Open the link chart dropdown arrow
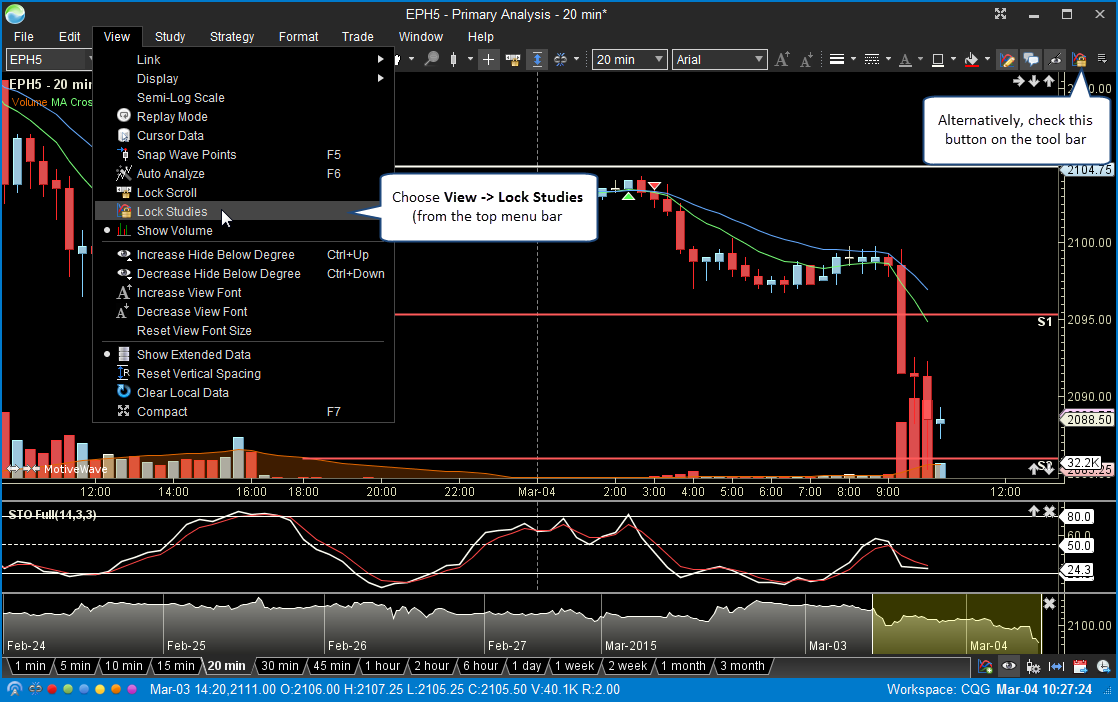Viewport: 1118px width, 702px height. tap(576, 59)
